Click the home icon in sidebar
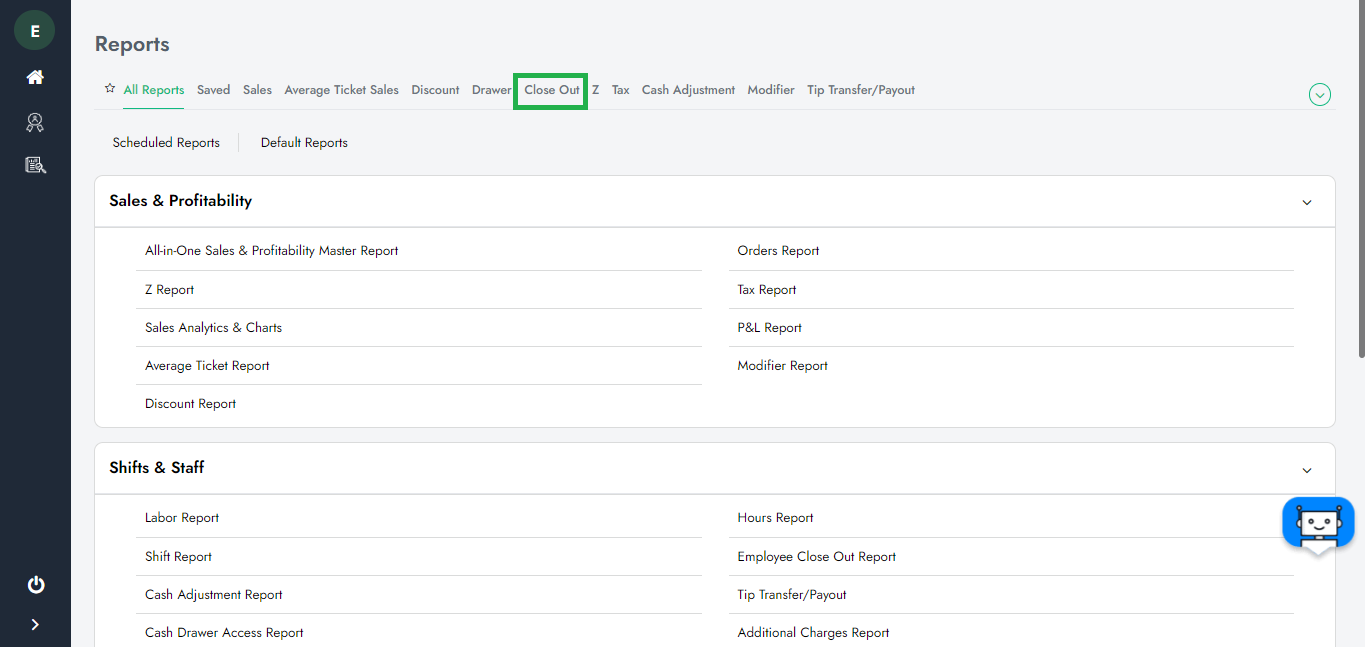 35,78
